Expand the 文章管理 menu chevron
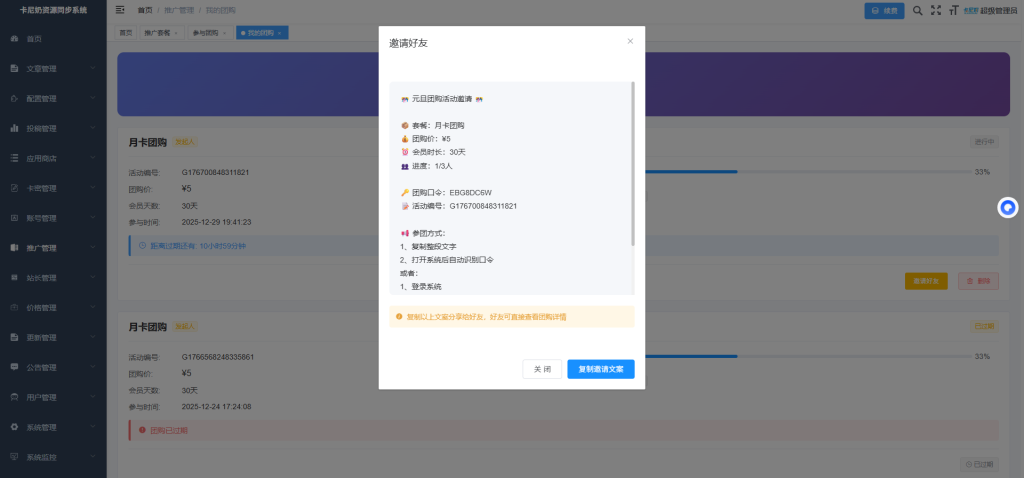The image size is (1024, 478). click(93, 69)
